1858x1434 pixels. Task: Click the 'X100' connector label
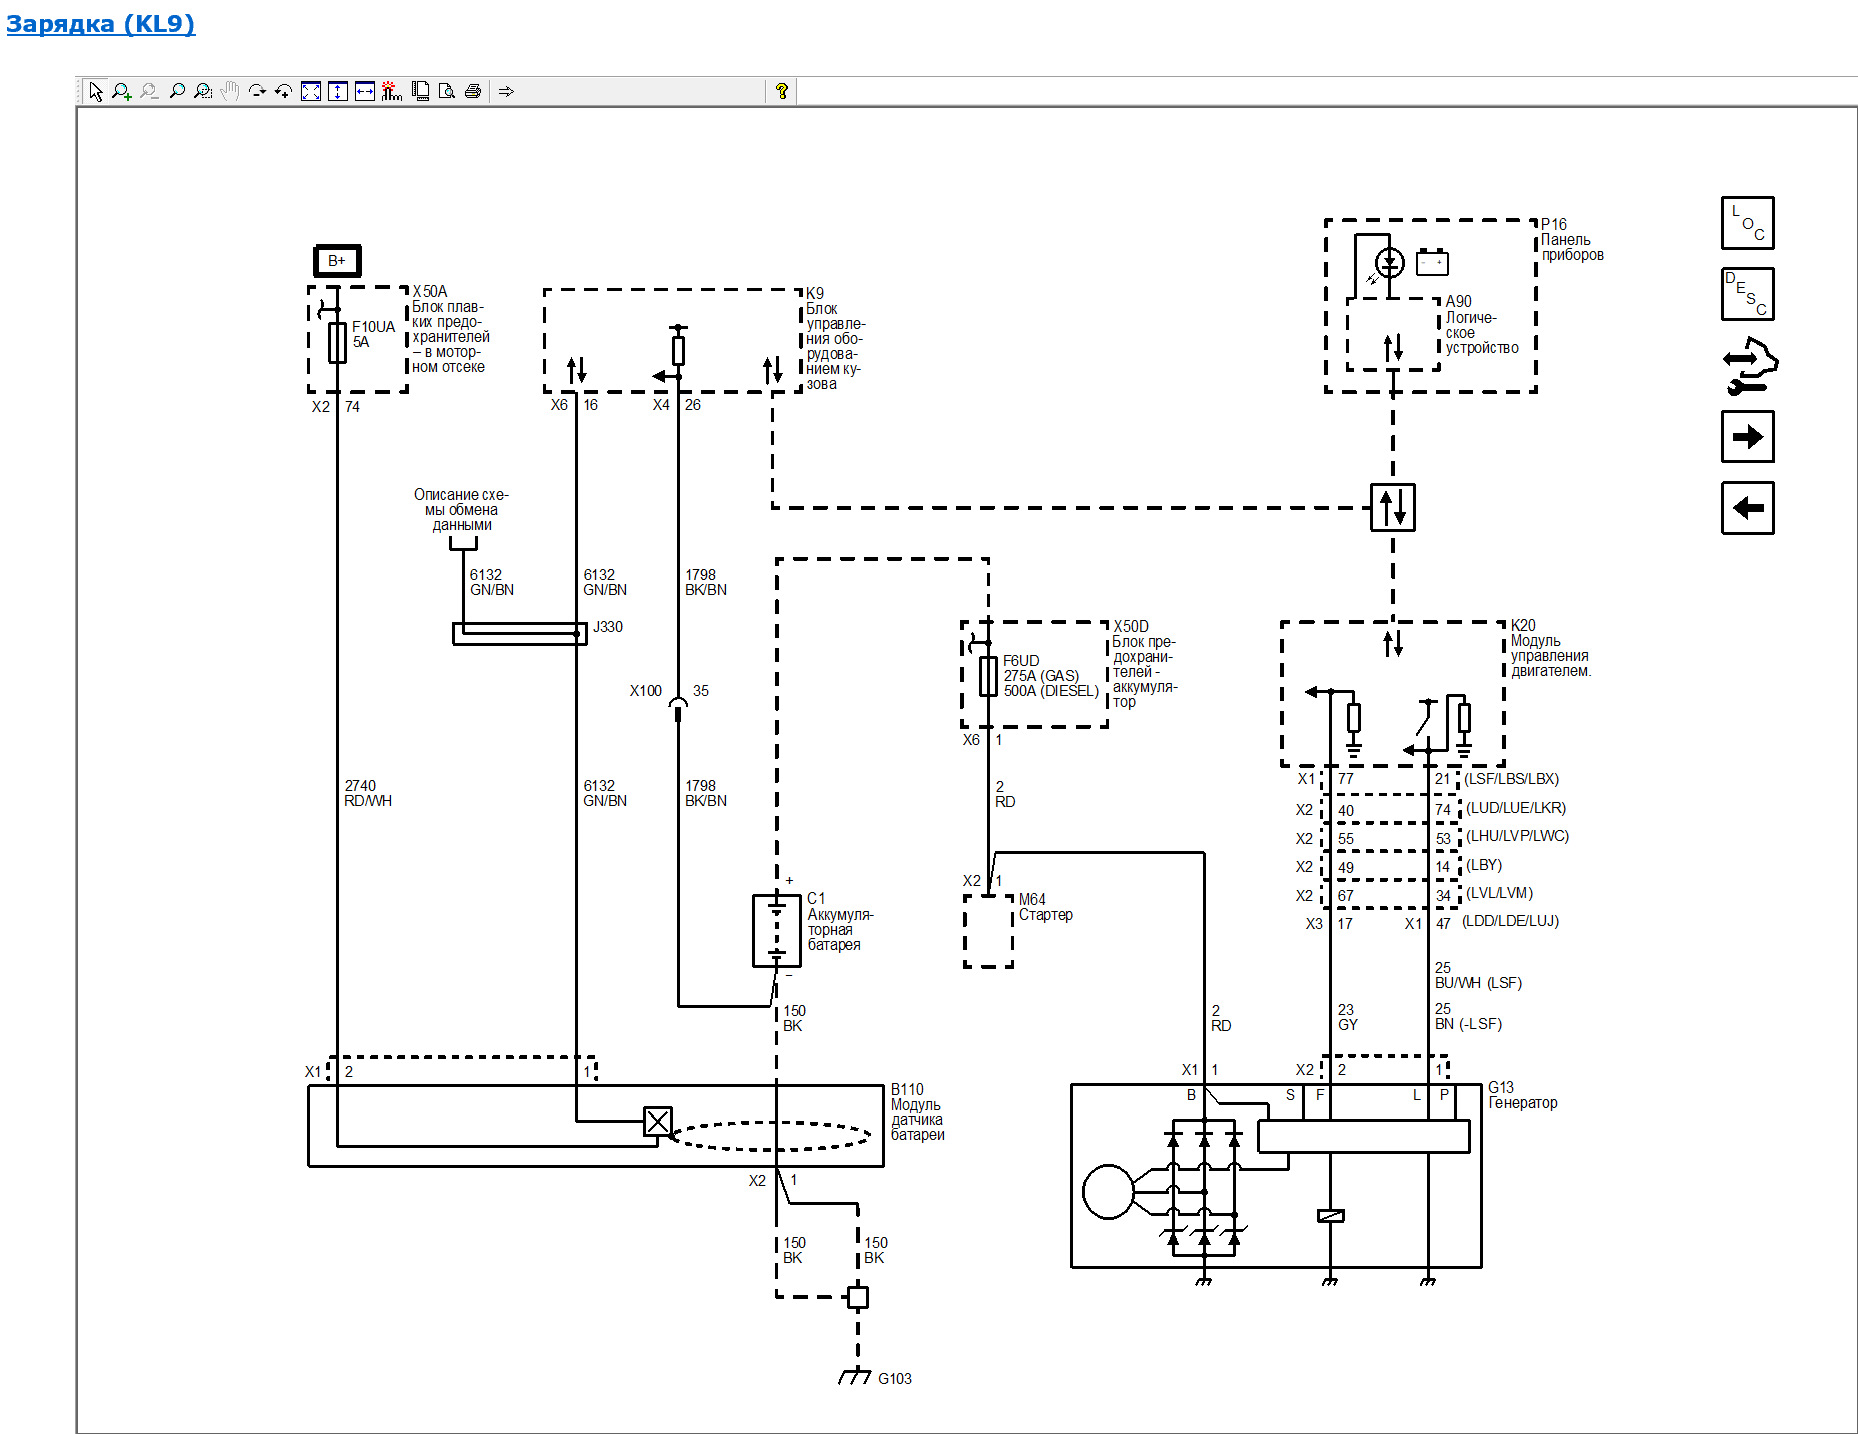tap(646, 691)
